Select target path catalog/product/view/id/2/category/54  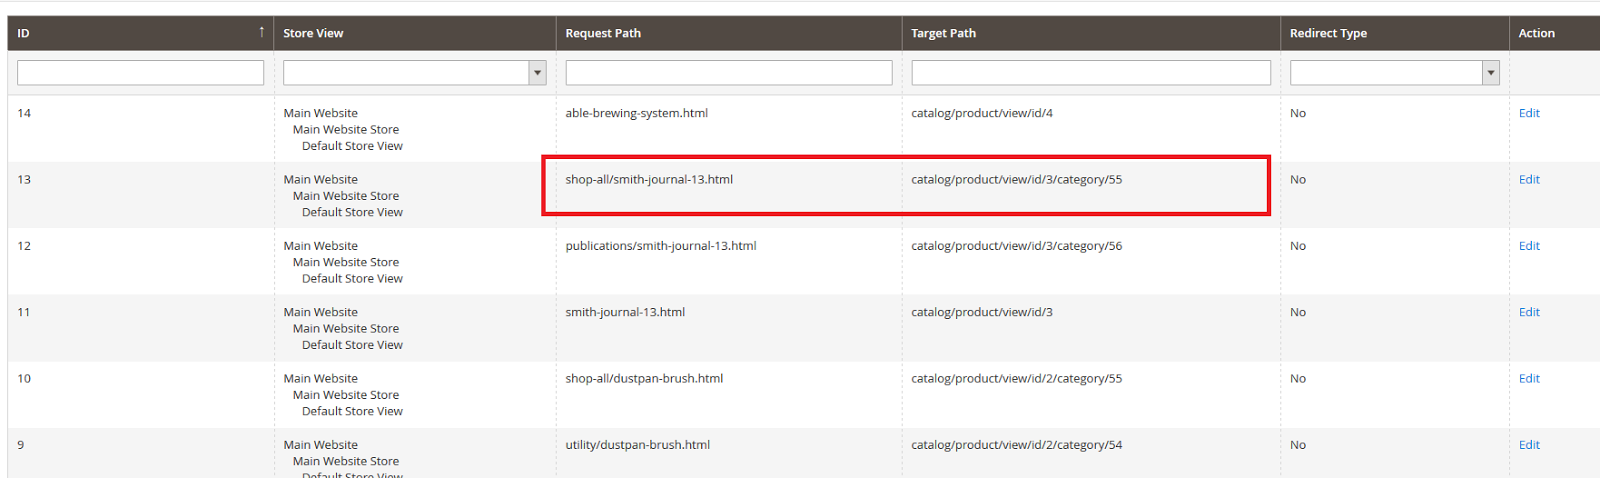1016,445
